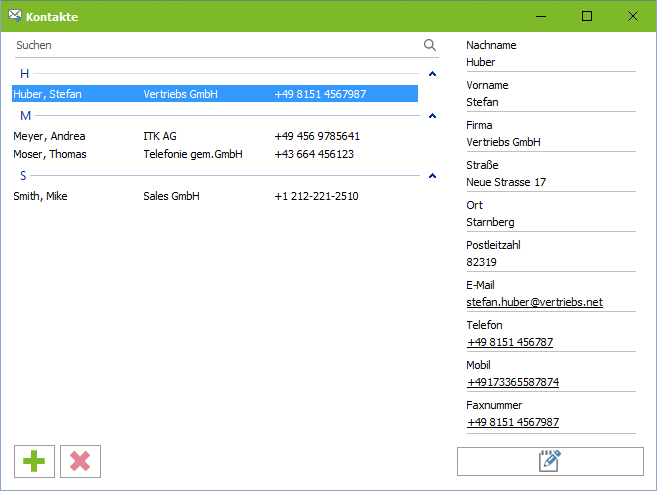Minimize the Kontakte window
Image resolution: width=657 pixels, height=491 pixels.
coord(541,16)
